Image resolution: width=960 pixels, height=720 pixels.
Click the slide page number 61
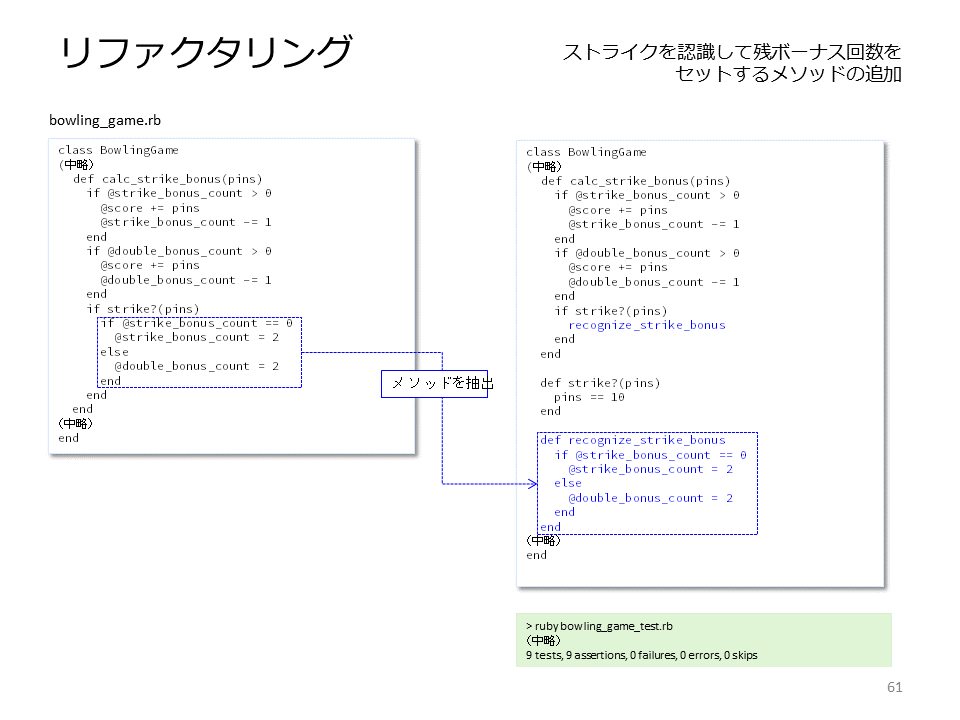tap(894, 687)
